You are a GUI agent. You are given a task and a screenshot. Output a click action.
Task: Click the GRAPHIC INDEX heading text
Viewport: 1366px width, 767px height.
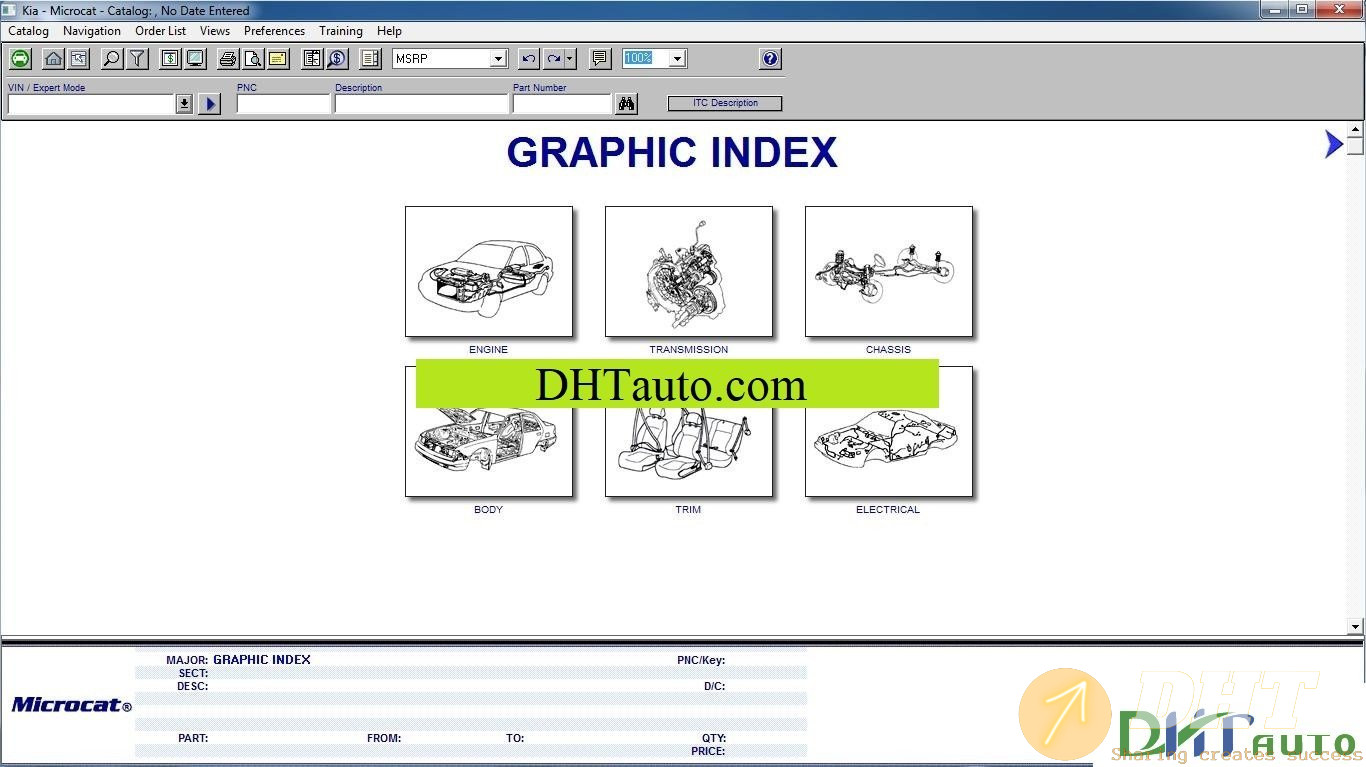coord(672,153)
